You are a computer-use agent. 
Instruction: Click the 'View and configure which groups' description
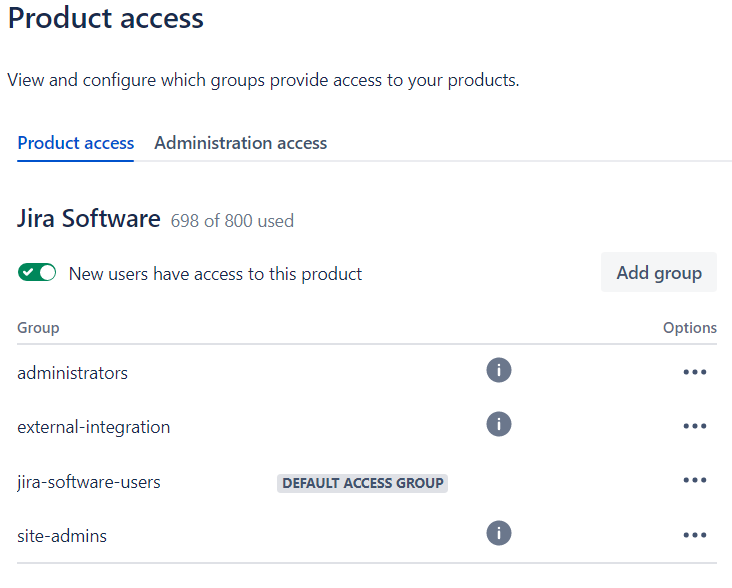click(x=263, y=80)
